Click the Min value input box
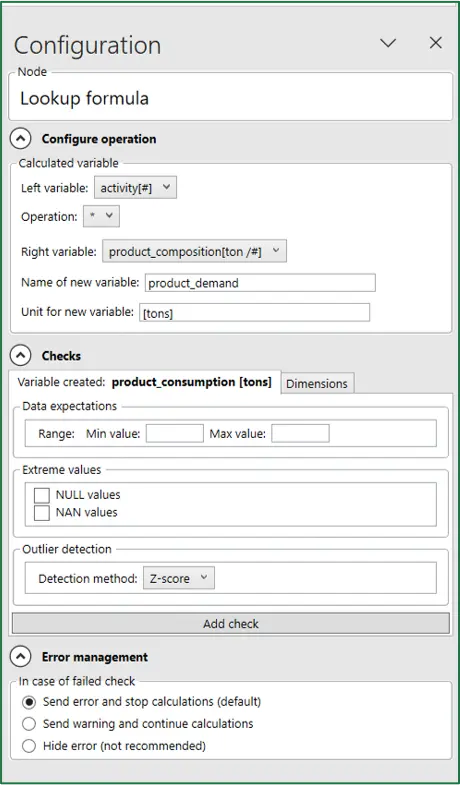The image size is (460, 785). 175,434
